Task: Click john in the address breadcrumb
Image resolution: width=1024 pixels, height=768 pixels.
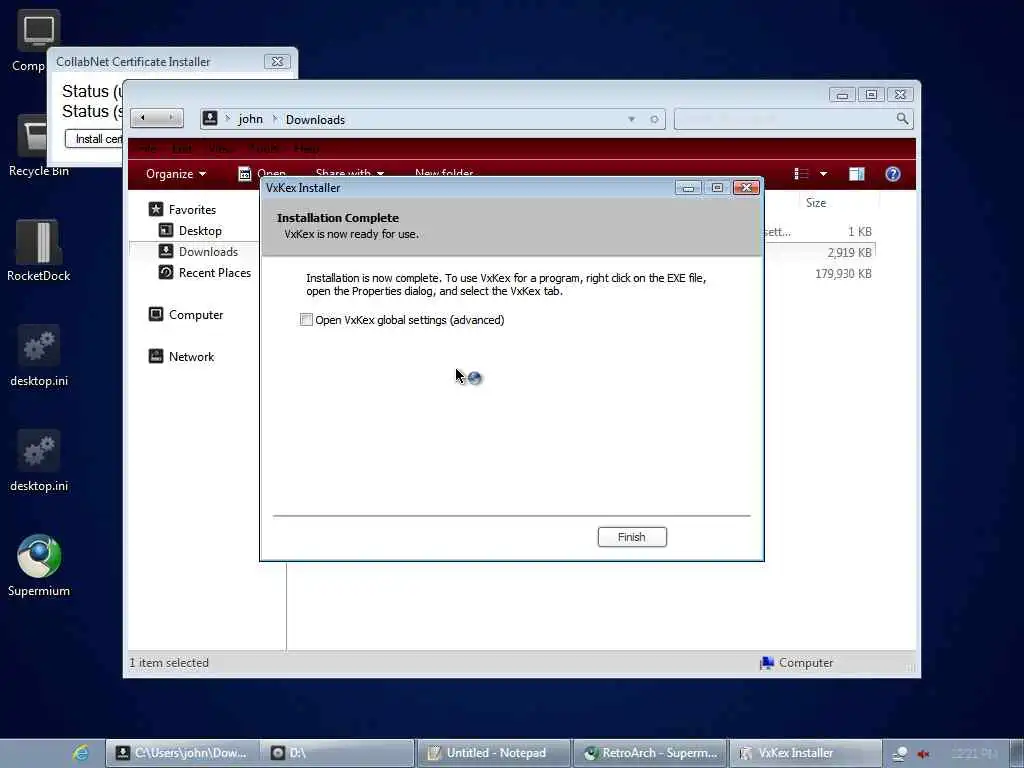Action: [250, 119]
